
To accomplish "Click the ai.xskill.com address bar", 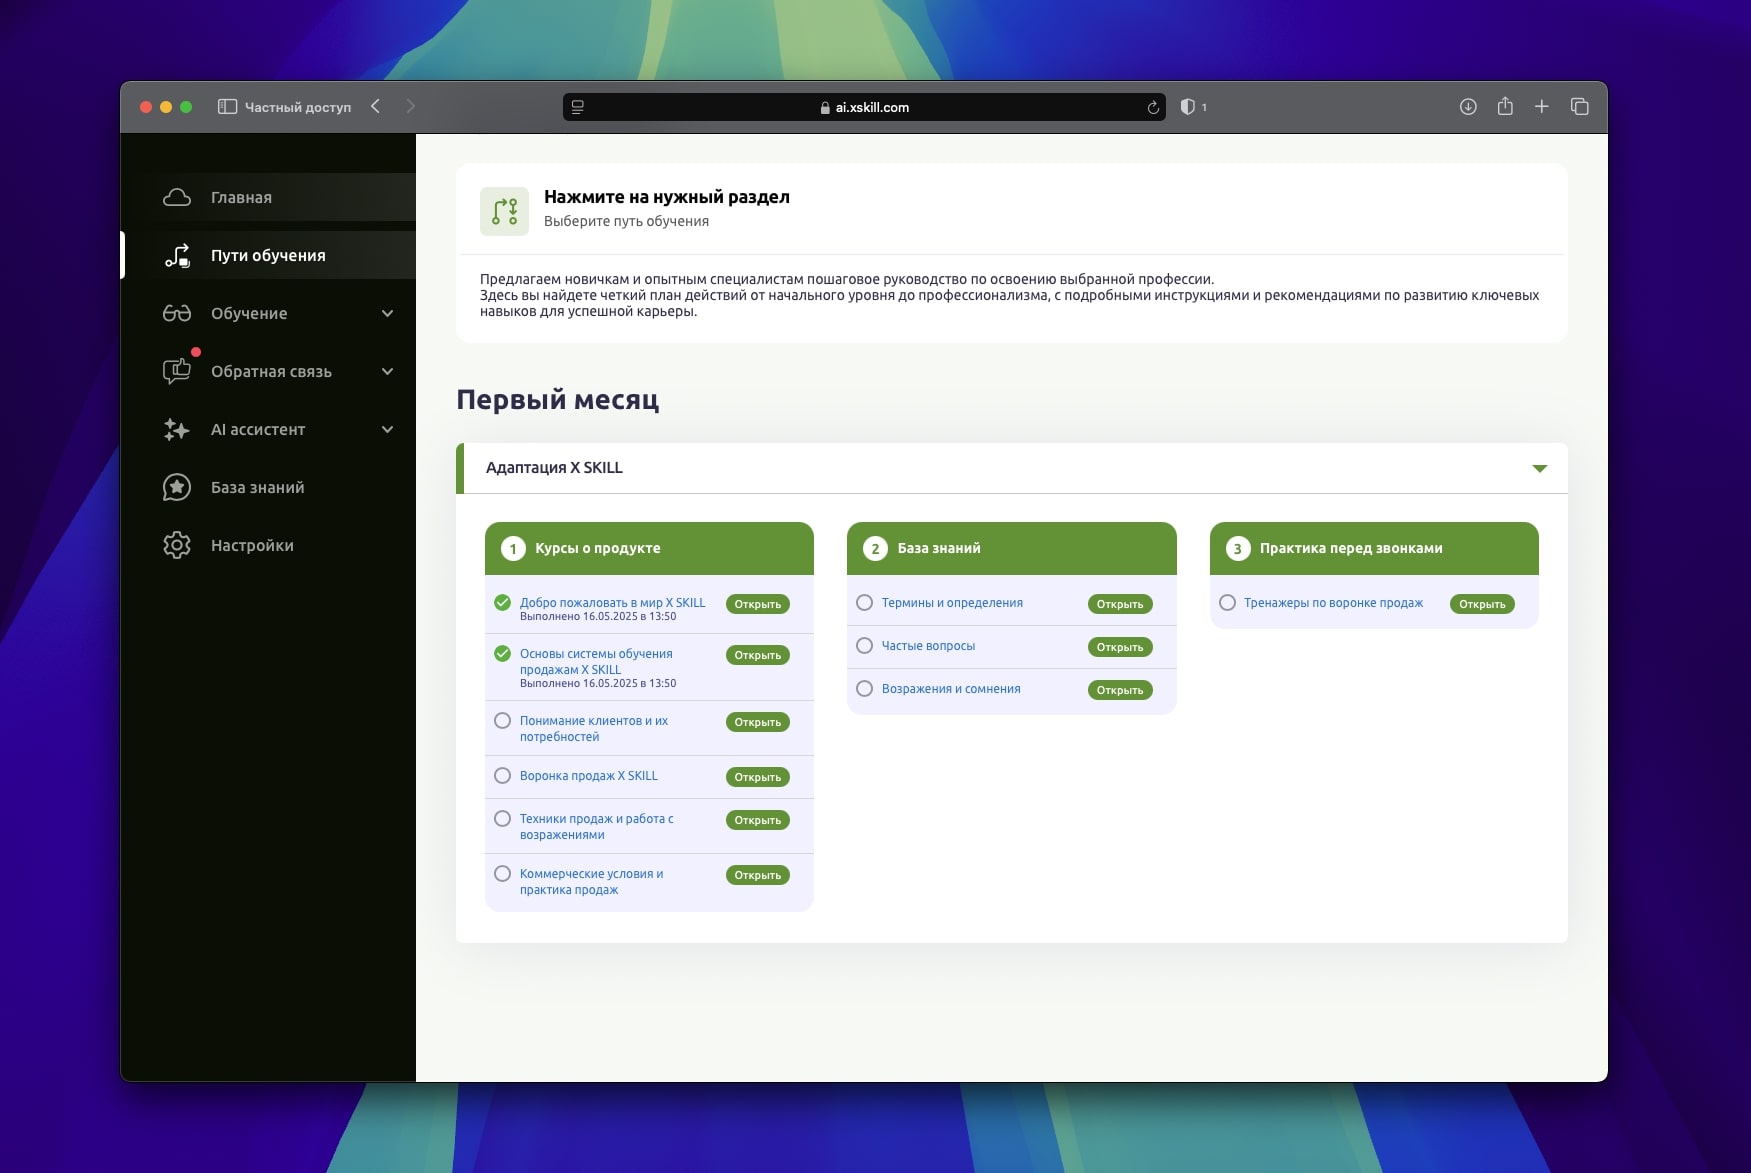I will click(x=864, y=107).
